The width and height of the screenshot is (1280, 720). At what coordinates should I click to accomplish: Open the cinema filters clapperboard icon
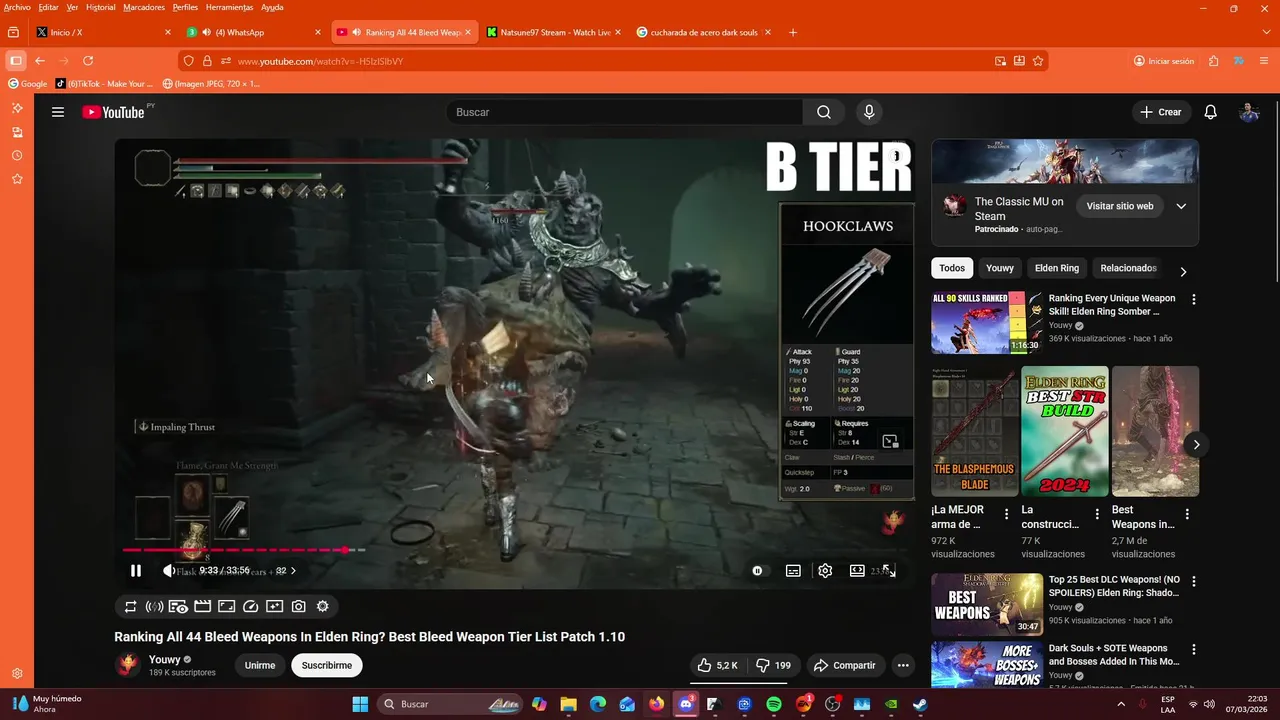203,606
